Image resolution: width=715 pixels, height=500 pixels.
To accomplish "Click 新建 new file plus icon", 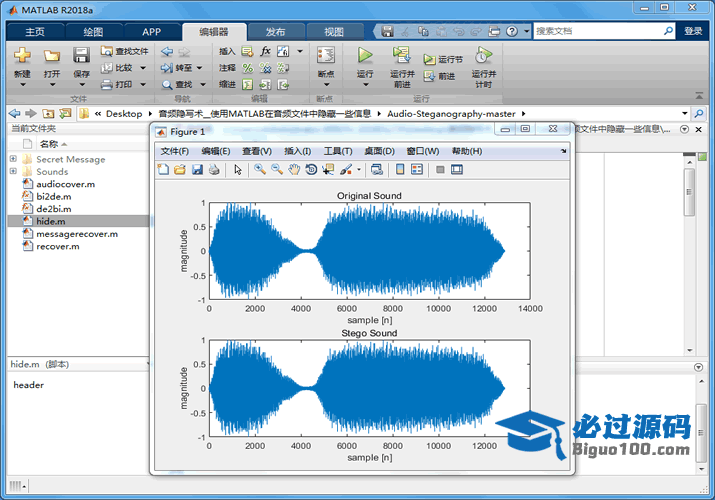I will [22, 55].
